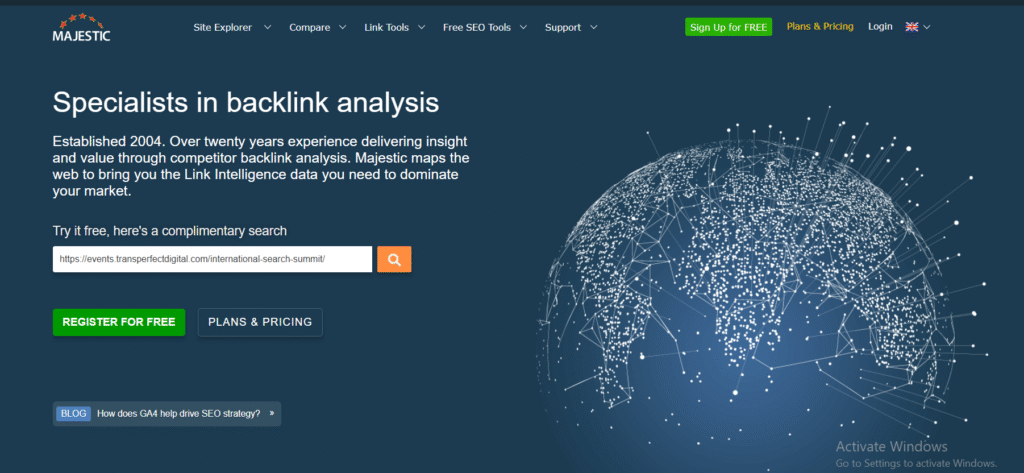
Task: Click the Support menu label
Action: 563,27
